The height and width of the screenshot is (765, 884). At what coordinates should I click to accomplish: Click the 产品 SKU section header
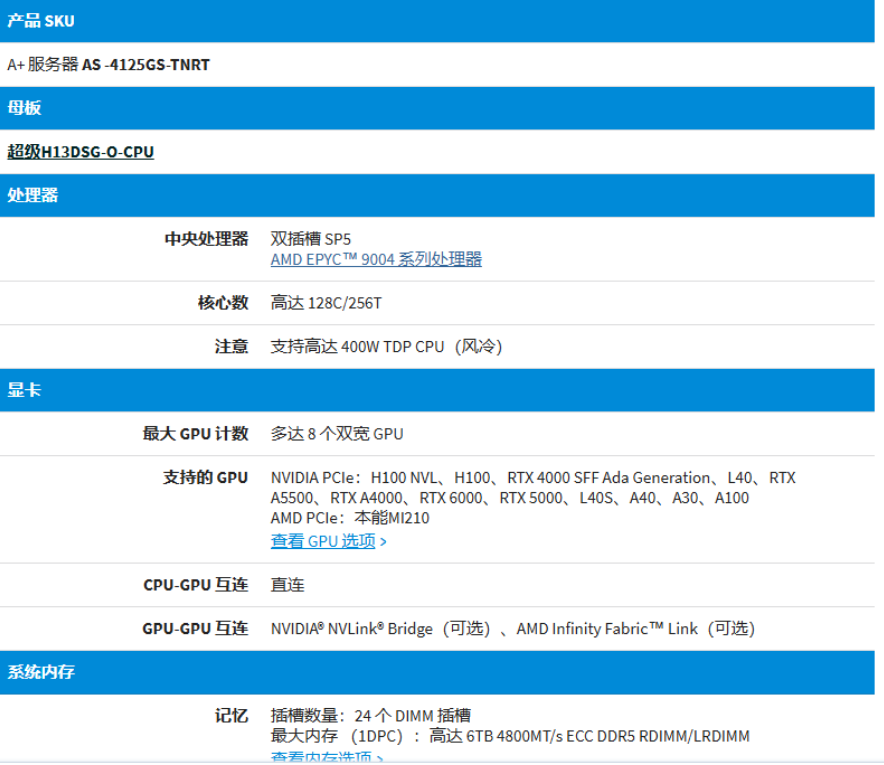[x=437, y=21]
